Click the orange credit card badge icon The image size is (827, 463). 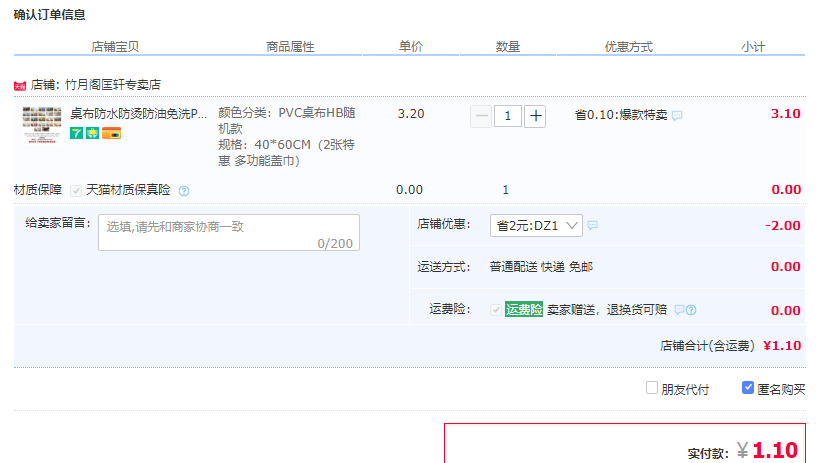click(111, 133)
